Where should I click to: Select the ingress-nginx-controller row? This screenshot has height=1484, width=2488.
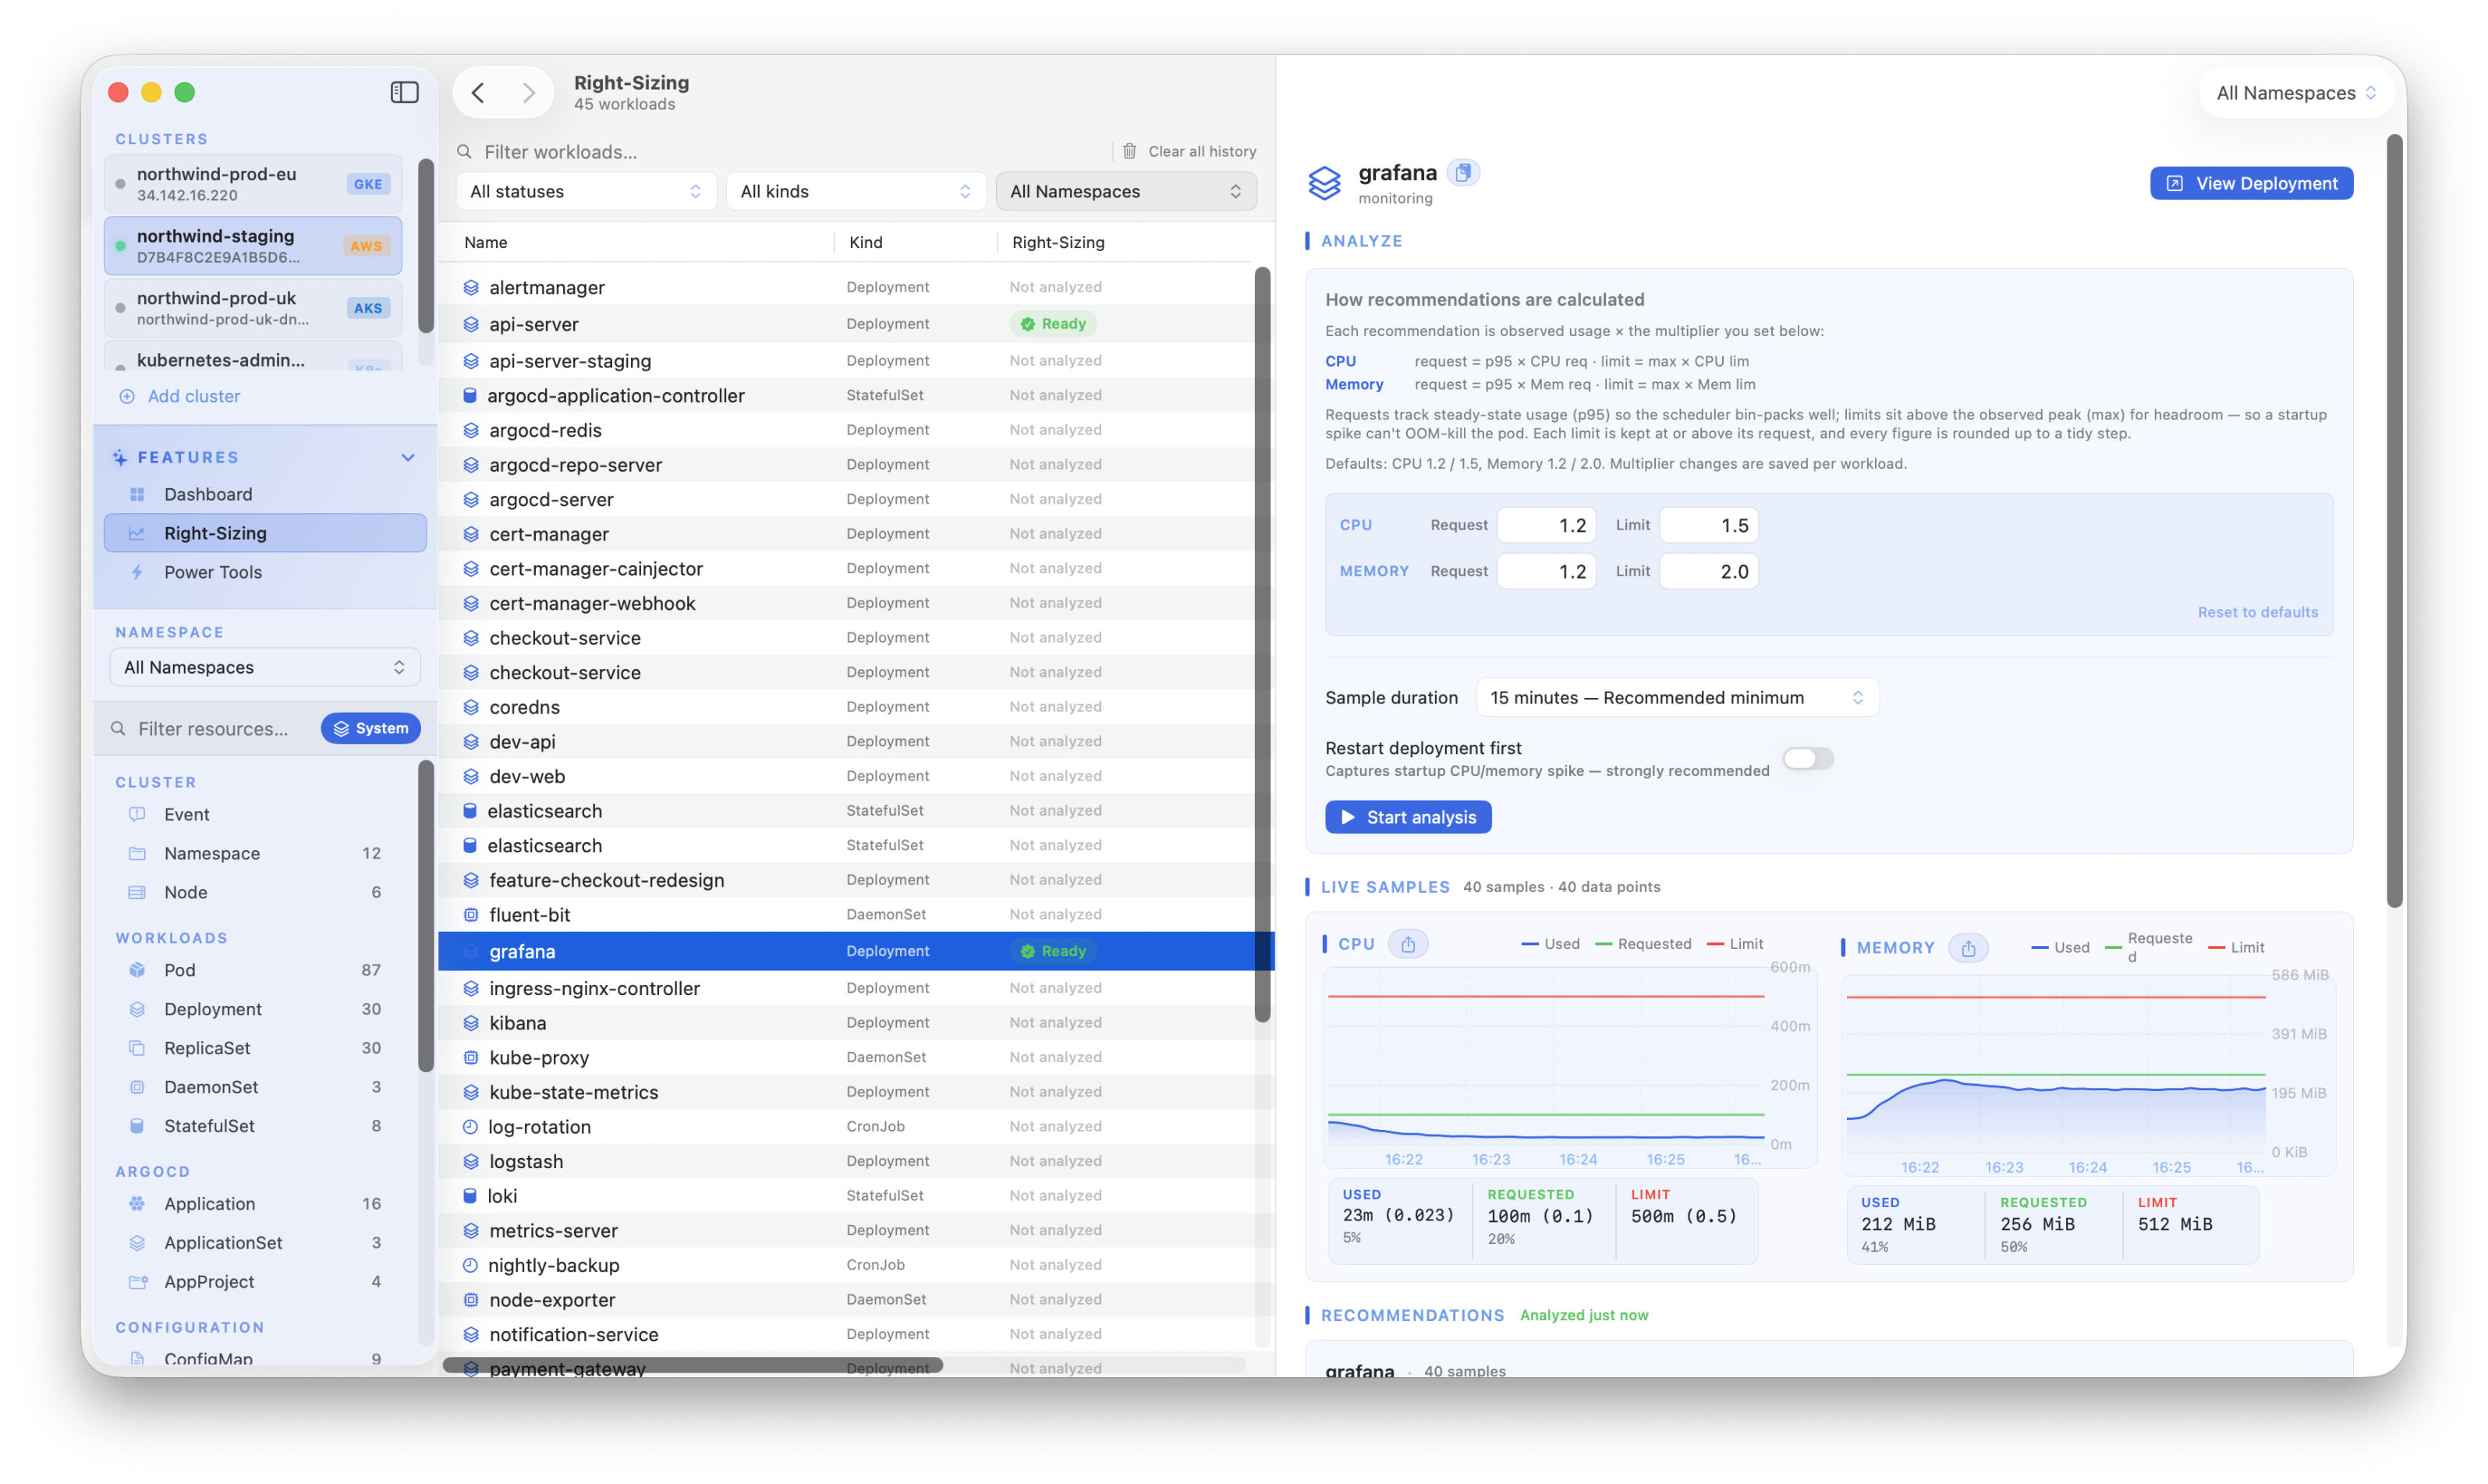(x=846, y=988)
